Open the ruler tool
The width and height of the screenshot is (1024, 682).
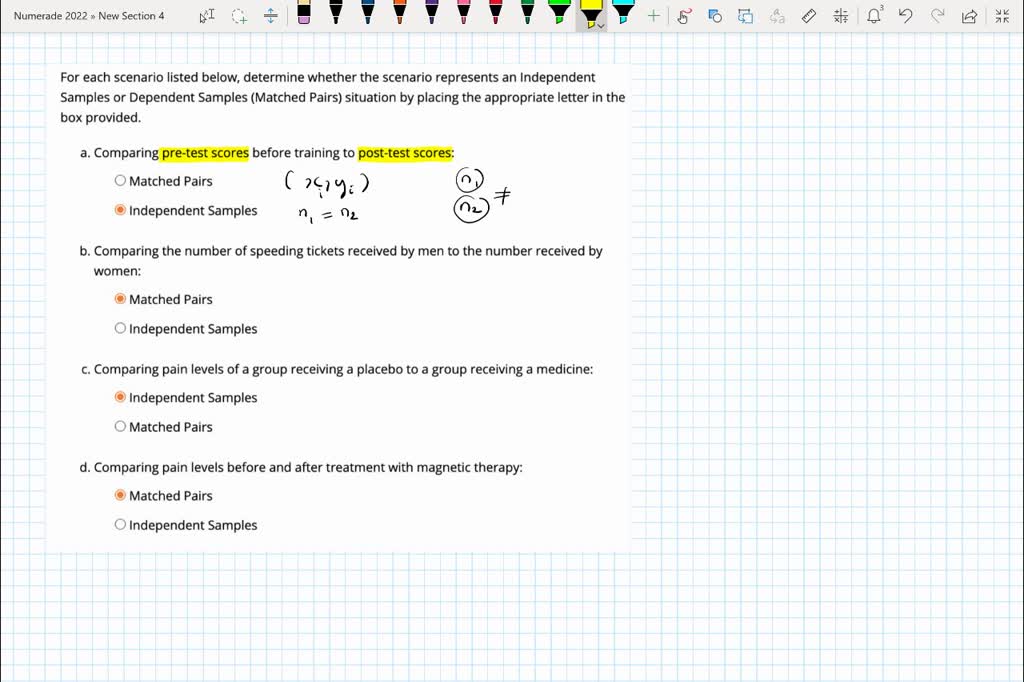[809, 16]
